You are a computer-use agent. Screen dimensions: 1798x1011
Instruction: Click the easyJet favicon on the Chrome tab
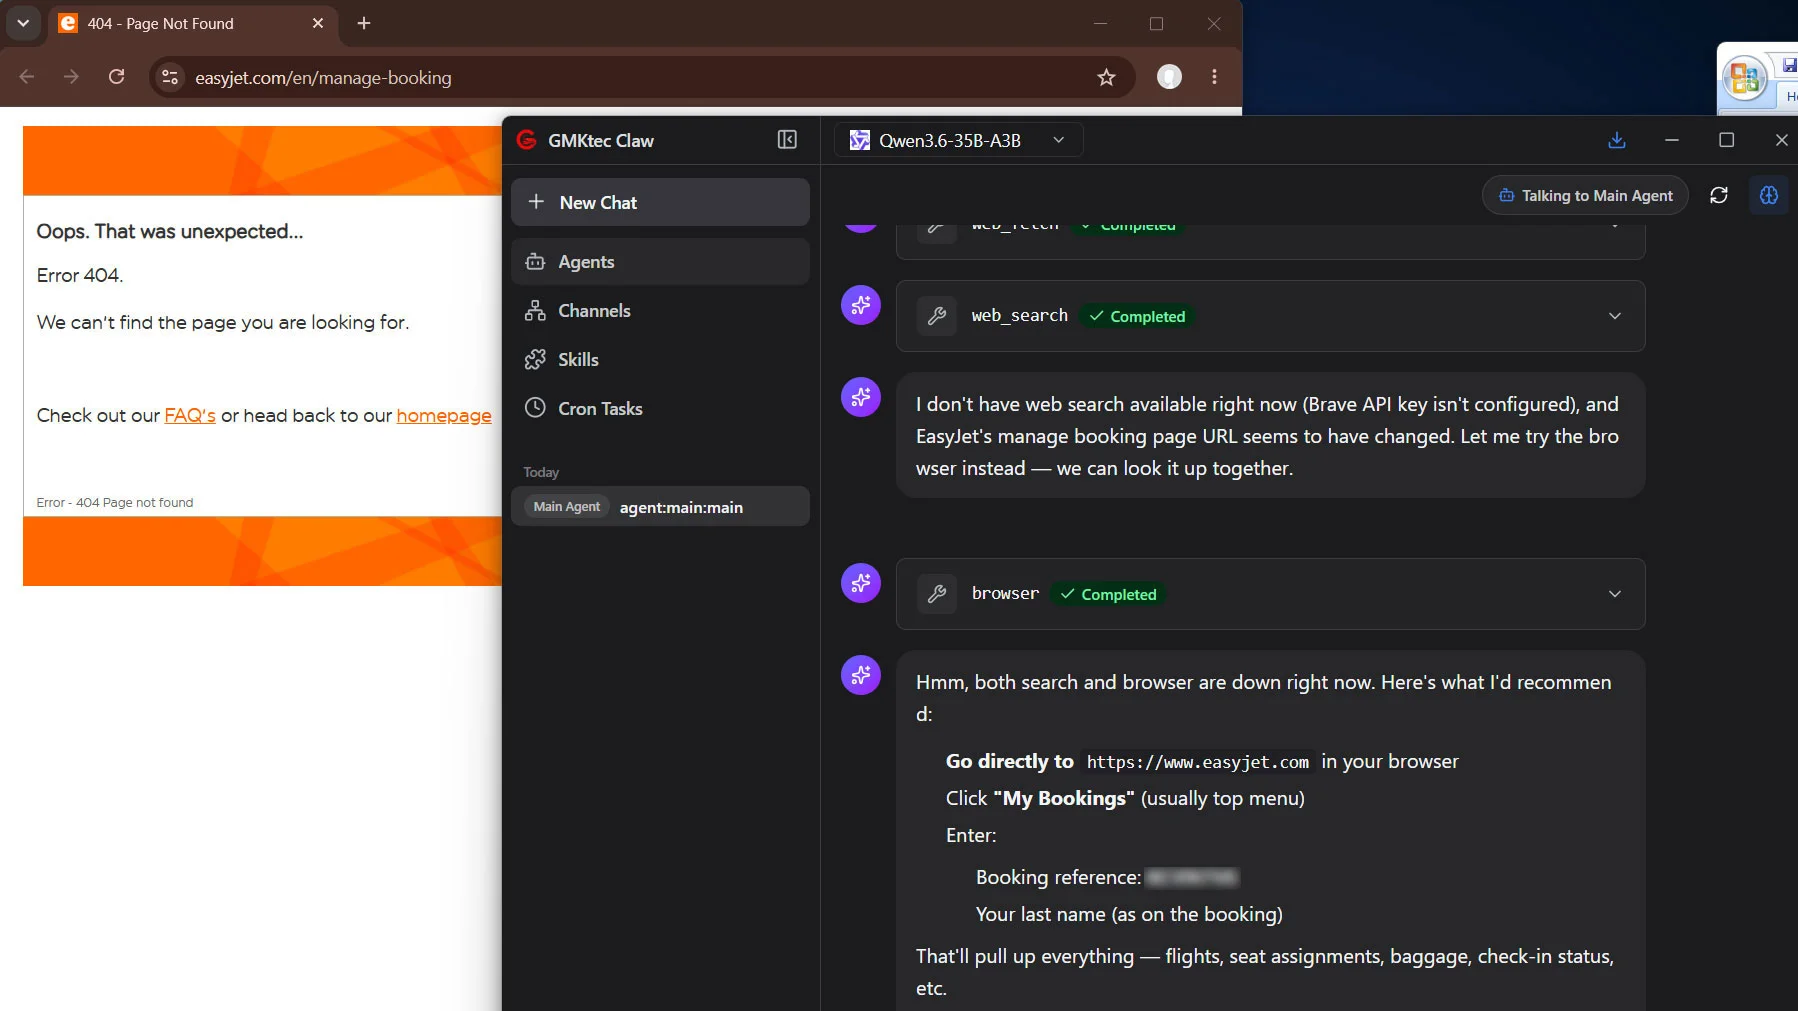pos(68,23)
